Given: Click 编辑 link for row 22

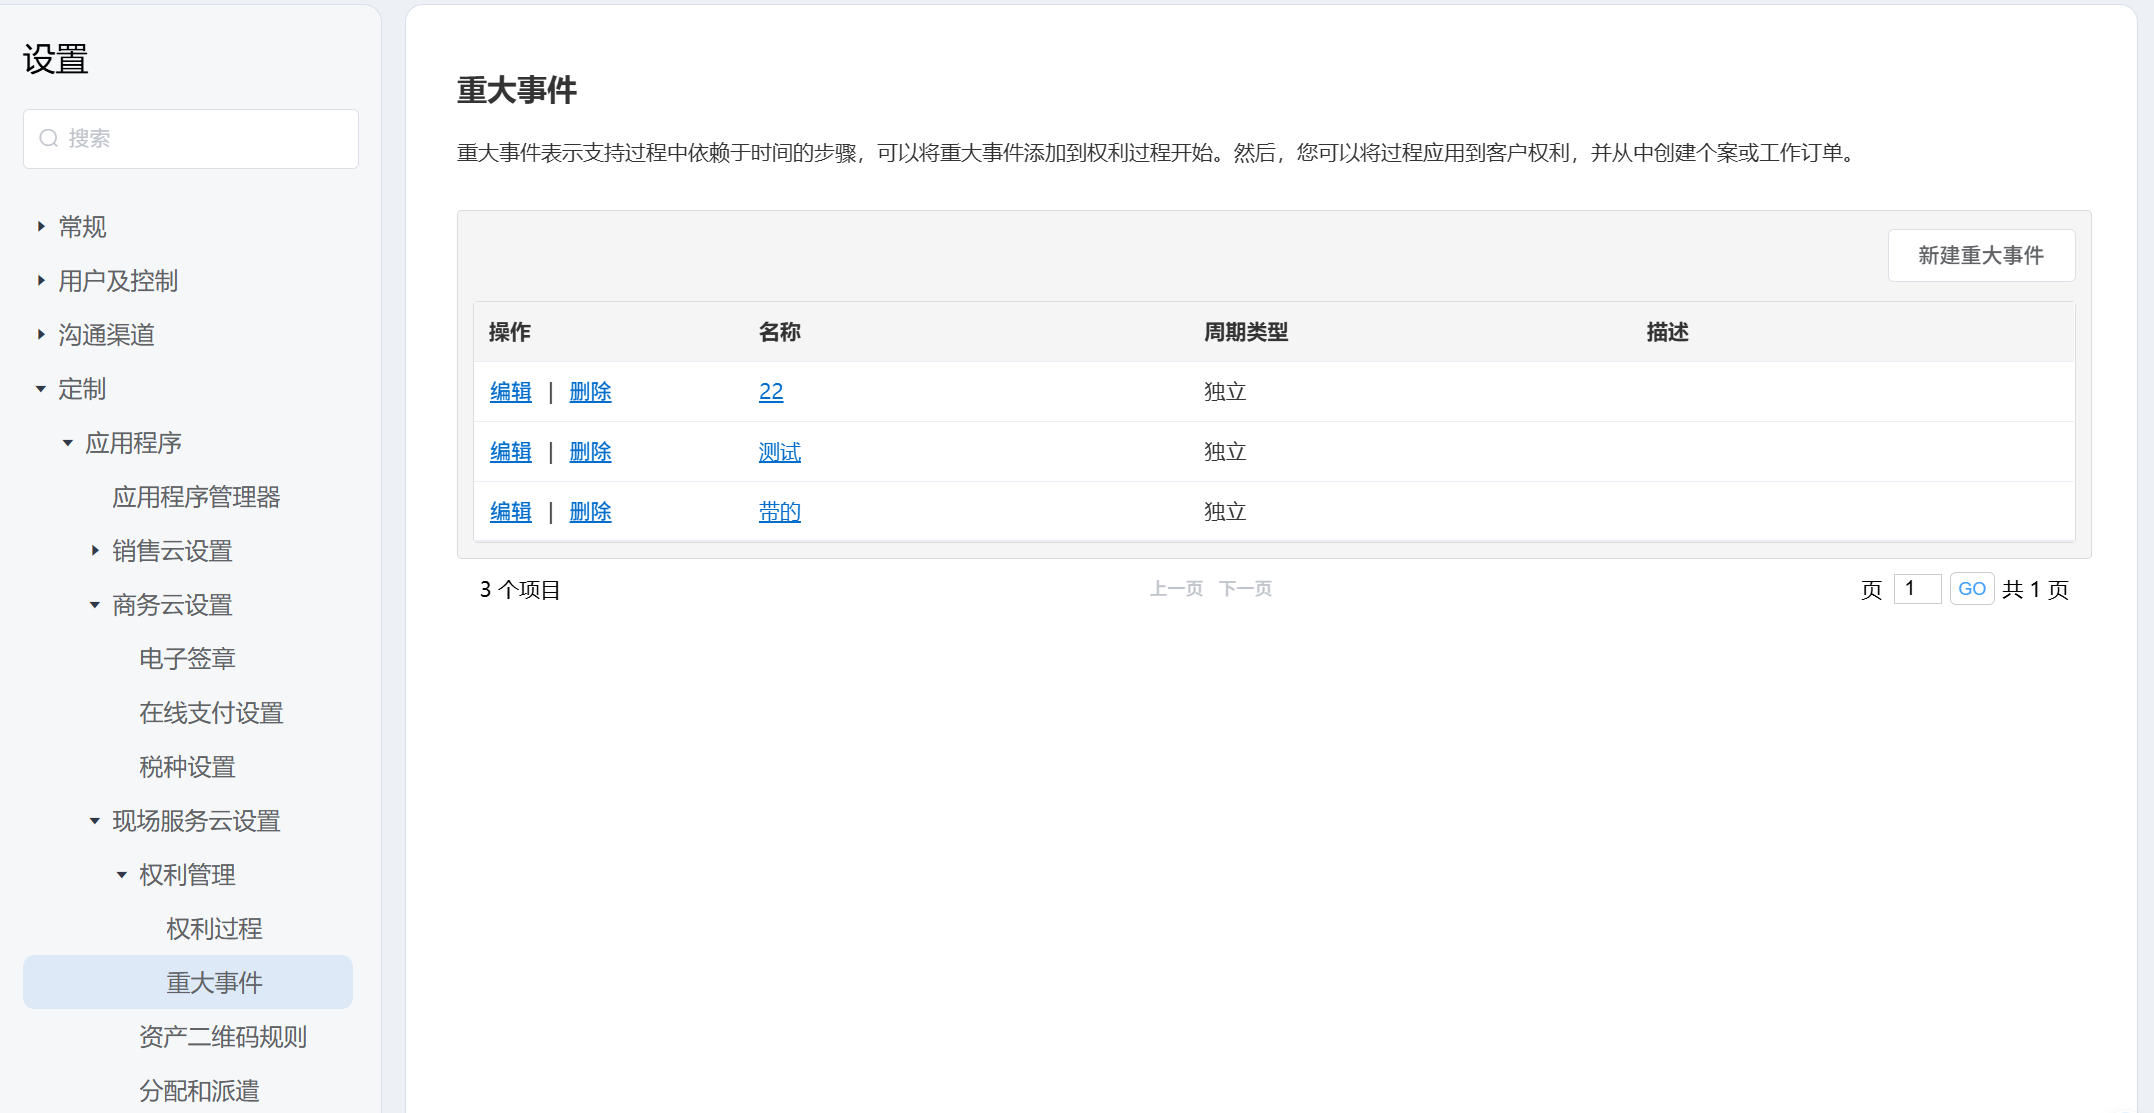Looking at the screenshot, I should (510, 392).
